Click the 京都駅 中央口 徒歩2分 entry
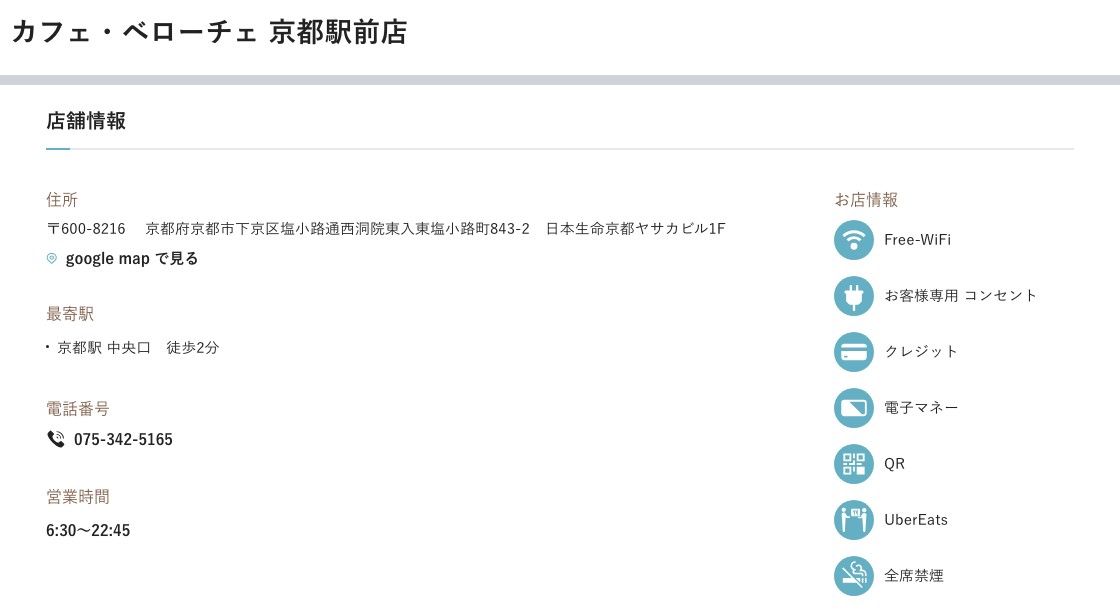 tap(138, 348)
